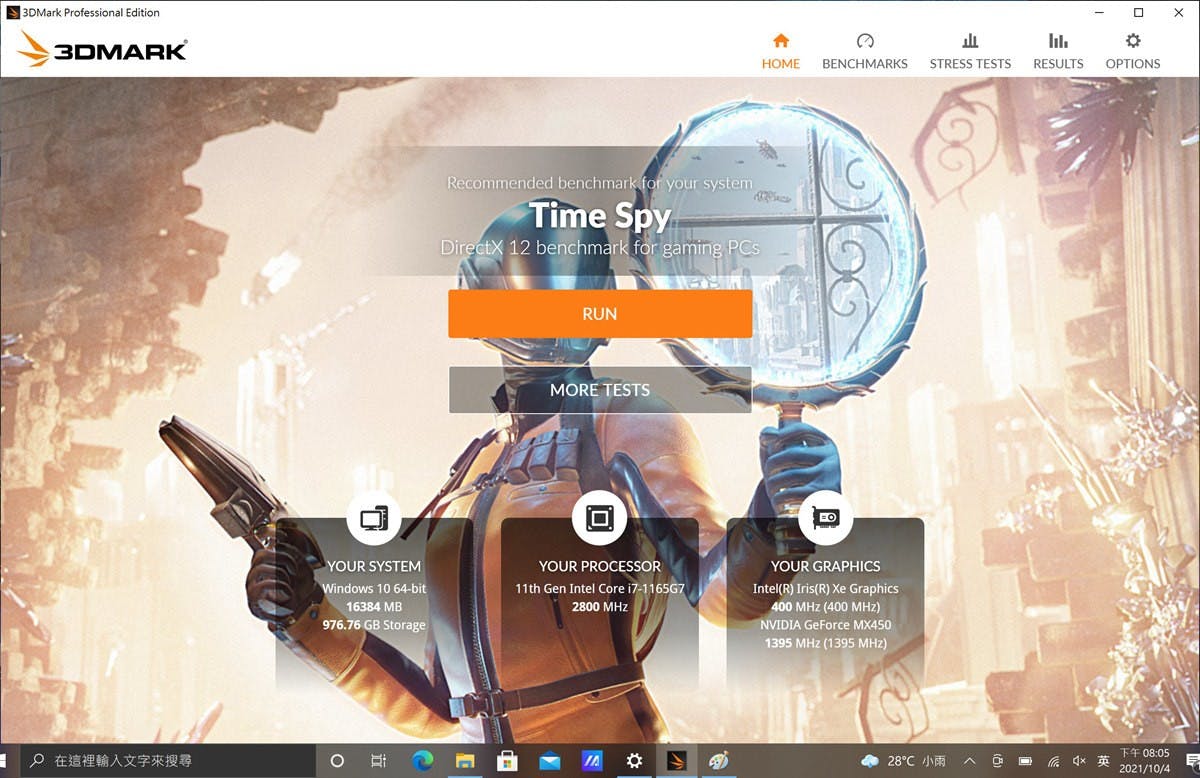The image size is (1200, 778).
Task: Click the Your Processor chip icon
Action: [x=599, y=518]
